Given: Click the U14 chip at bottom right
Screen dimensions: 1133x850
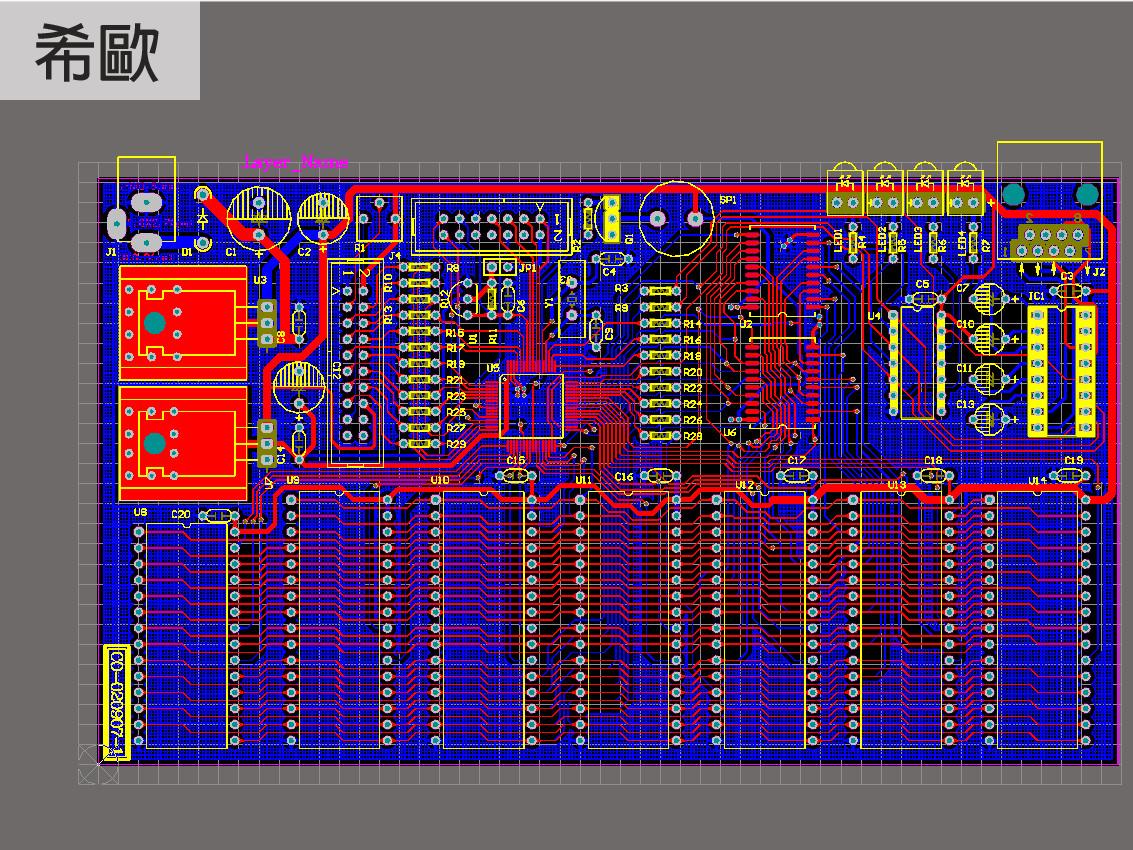Looking at the screenshot, I should [x=1037, y=620].
